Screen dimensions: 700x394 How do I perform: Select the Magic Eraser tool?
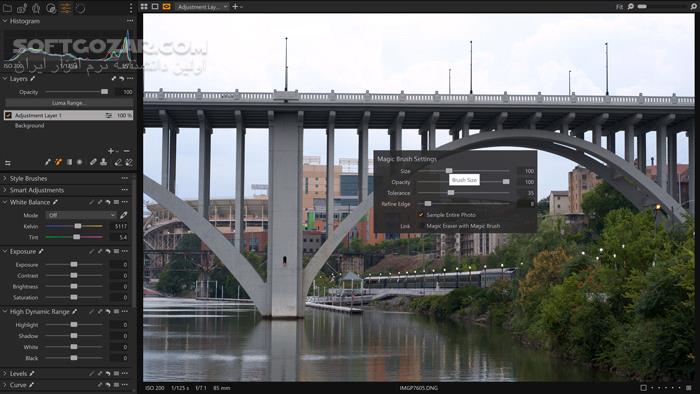129,162
